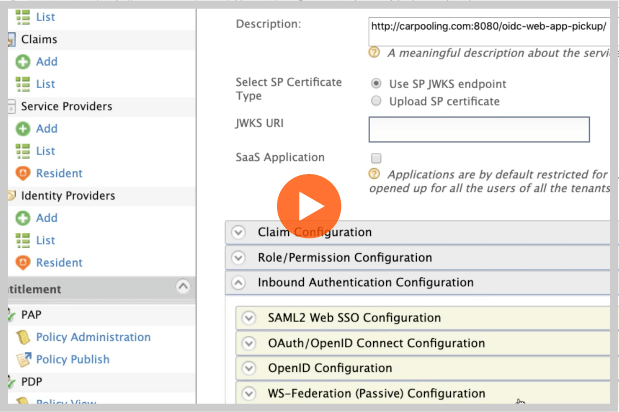The width and height of the screenshot is (619, 412).
Task: Open the List link above Claims
Action: (x=45, y=17)
